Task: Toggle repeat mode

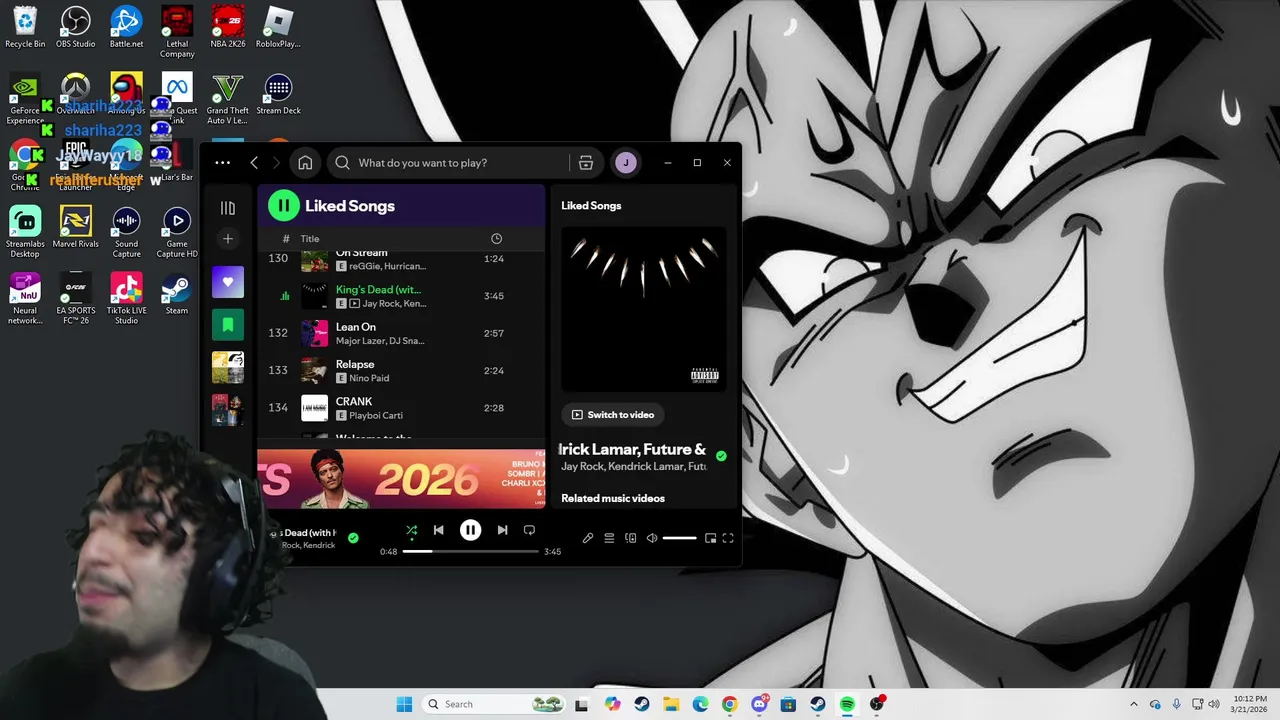Action: 529,531
